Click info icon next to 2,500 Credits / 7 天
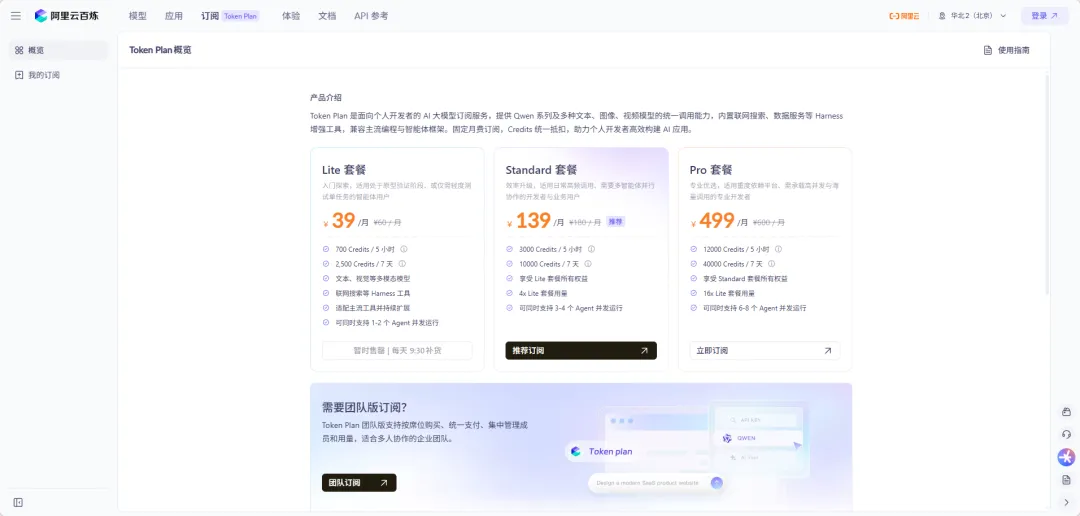The height and width of the screenshot is (516, 1080). coord(402,264)
